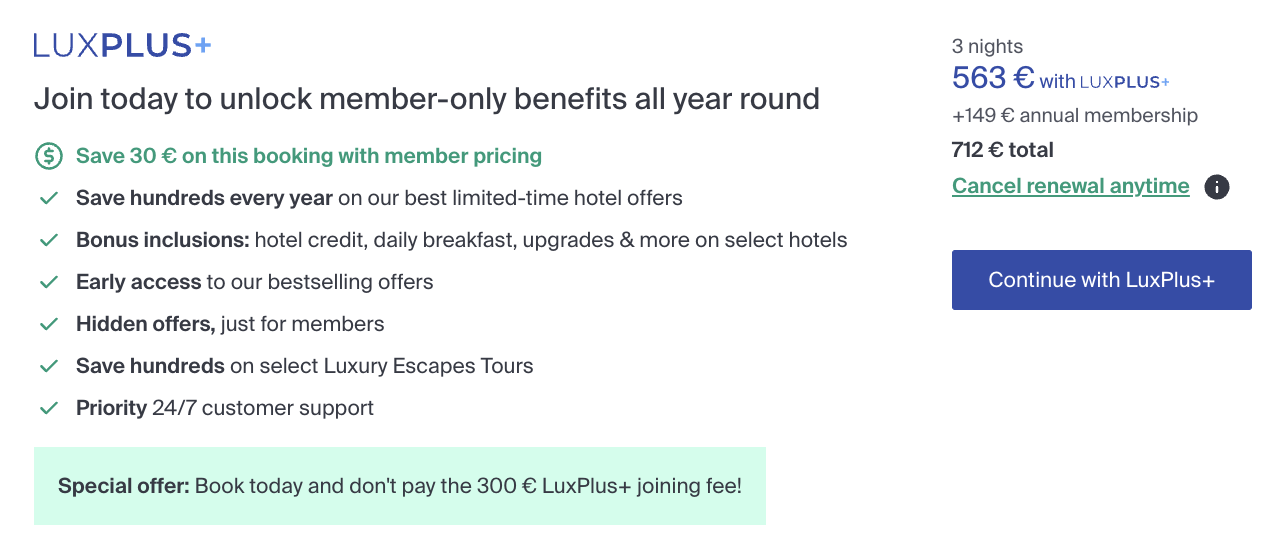Click Continue with LuxPlus+ button

[x=1102, y=280]
